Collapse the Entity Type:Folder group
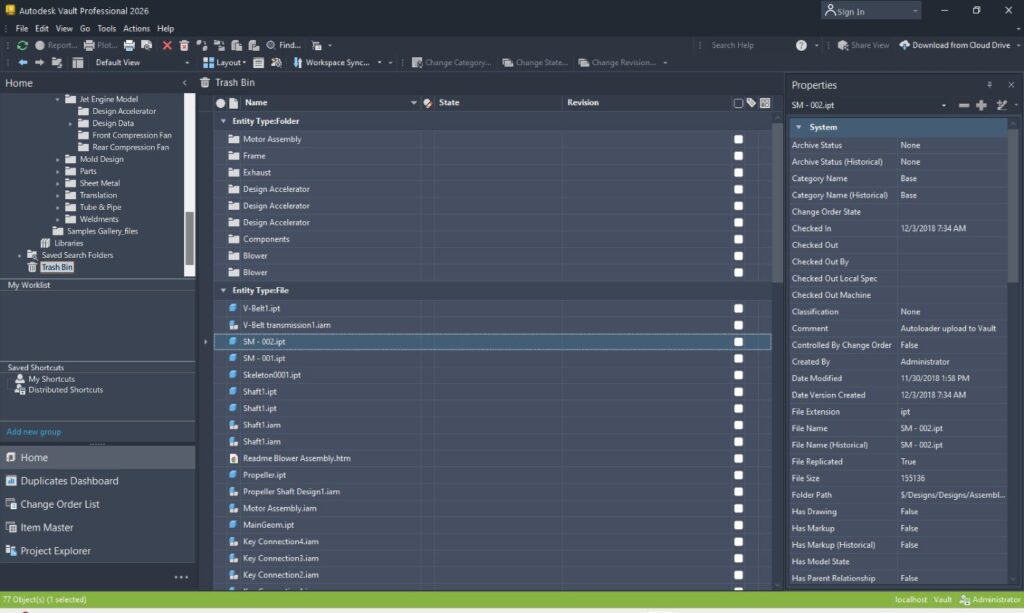Viewport: 1024px width, 613px height. [223, 121]
